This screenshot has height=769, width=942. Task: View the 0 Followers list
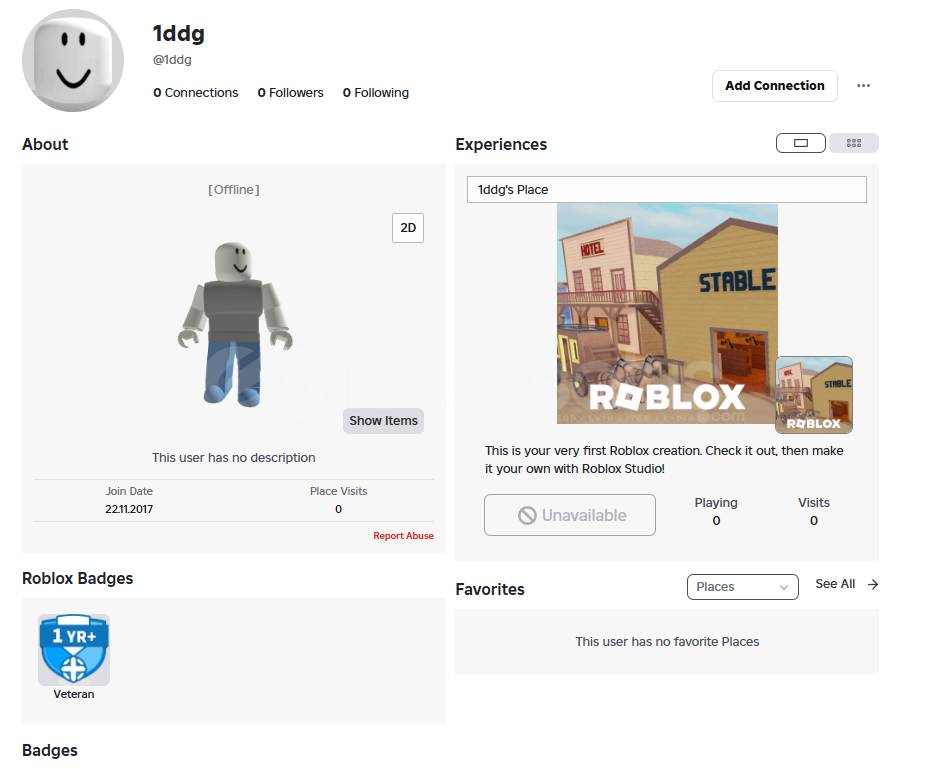coord(290,93)
